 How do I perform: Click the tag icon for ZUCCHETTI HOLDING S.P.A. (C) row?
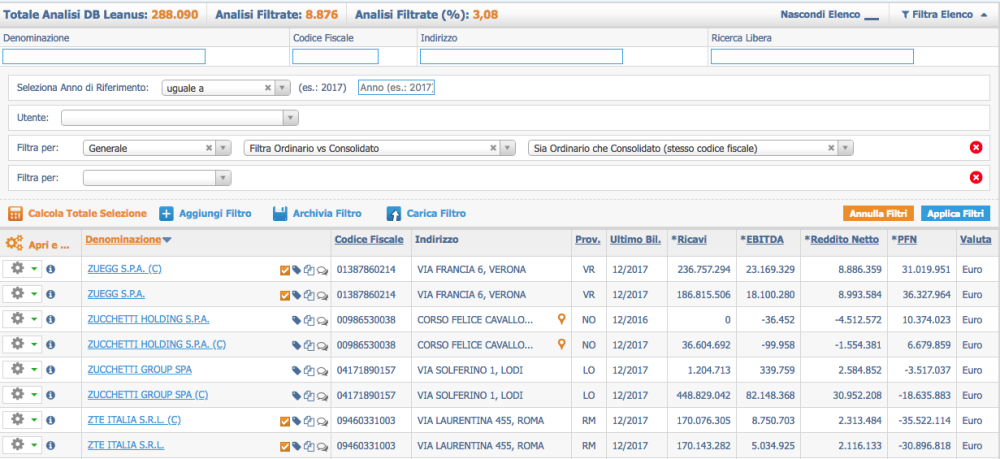[296, 346]
